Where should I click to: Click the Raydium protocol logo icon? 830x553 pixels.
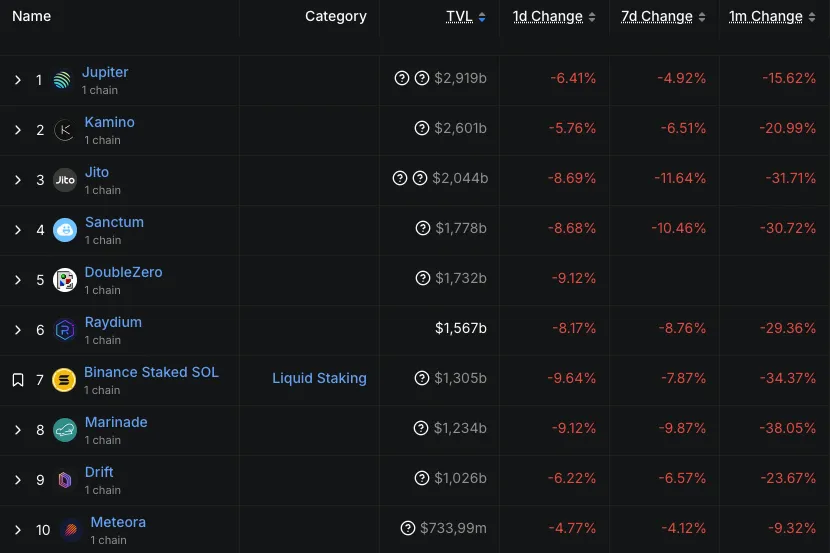click(64, 330)
